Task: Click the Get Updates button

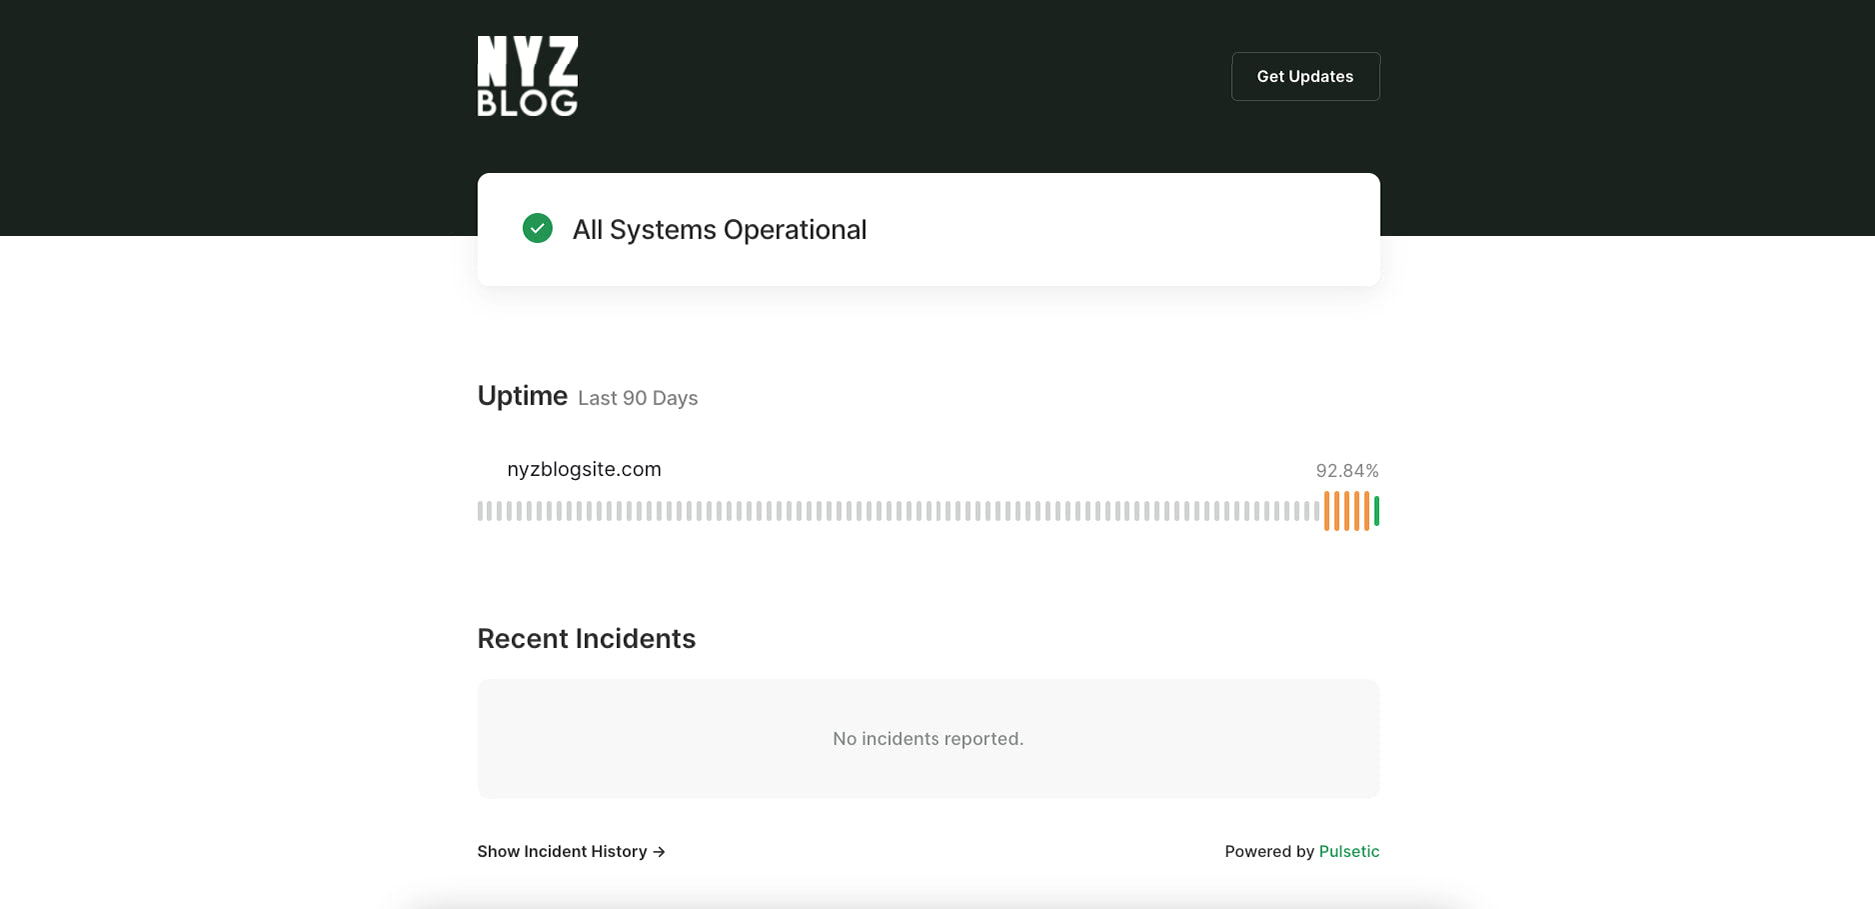Action: [x=1305, y=76]
